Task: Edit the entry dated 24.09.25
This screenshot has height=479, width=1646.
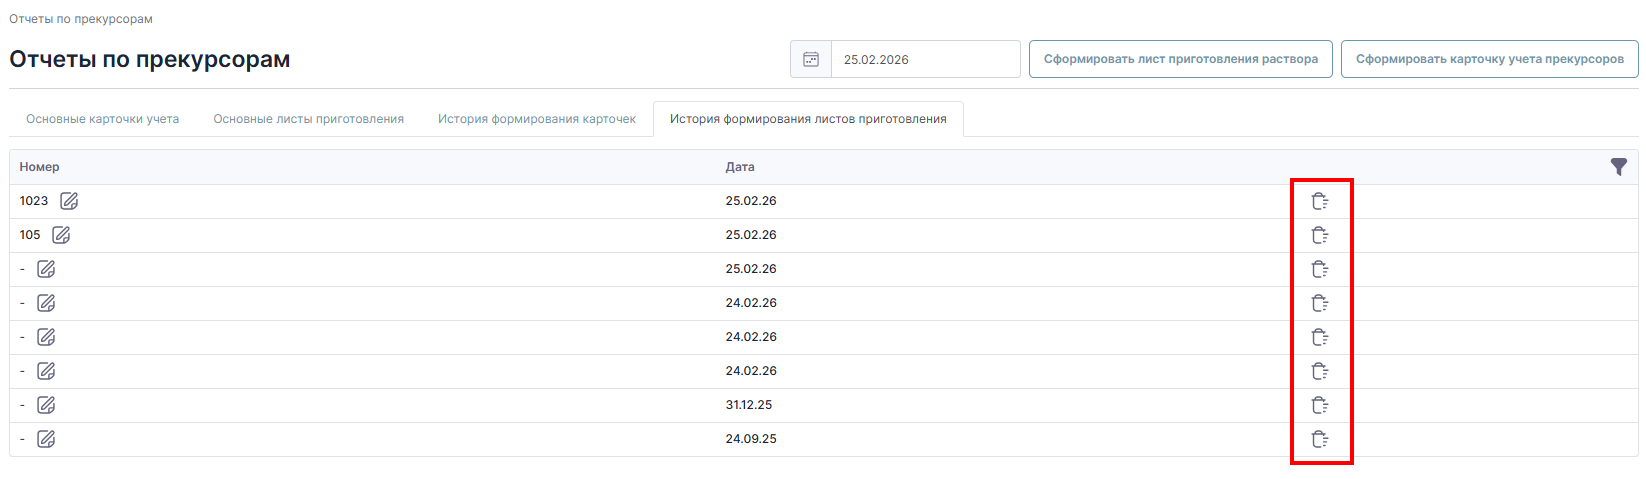Action: [x=46, y=439]
